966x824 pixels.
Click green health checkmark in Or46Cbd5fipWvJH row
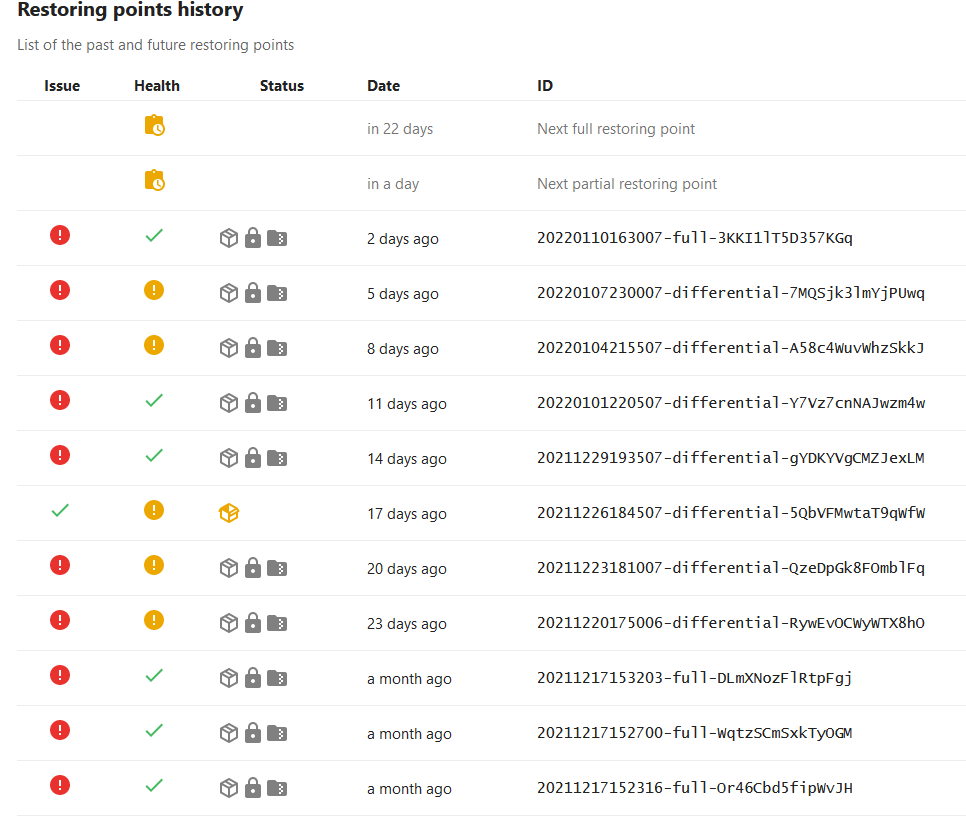154,785
